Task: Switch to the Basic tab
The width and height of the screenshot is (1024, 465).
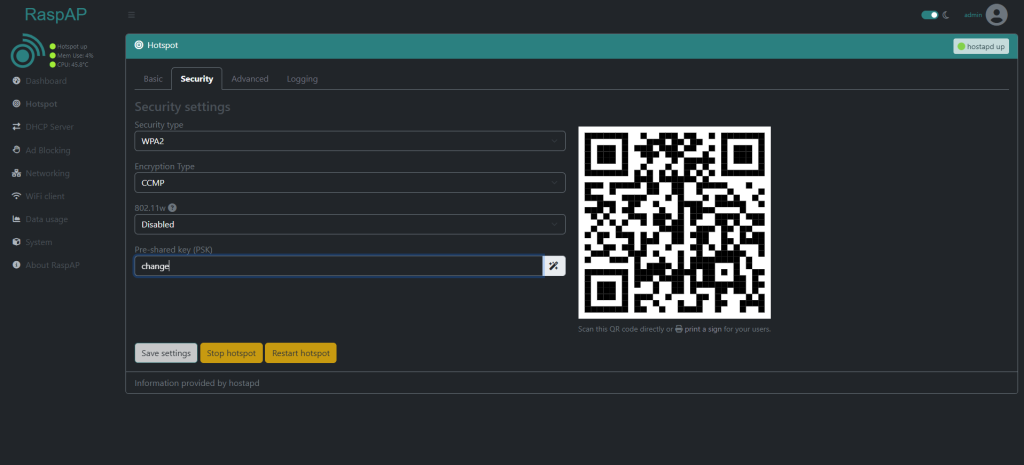Action: [153, 79]
